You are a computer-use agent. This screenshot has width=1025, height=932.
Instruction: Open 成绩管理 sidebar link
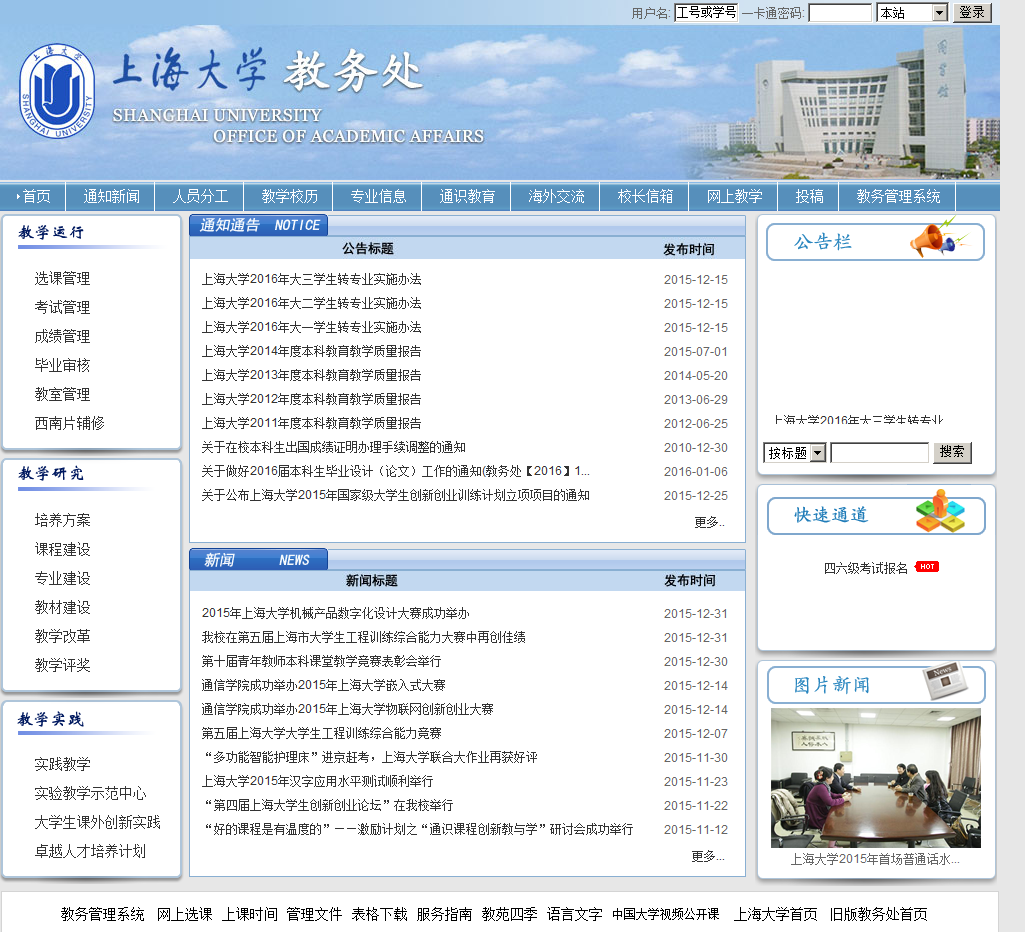click(x=62, y=337)
